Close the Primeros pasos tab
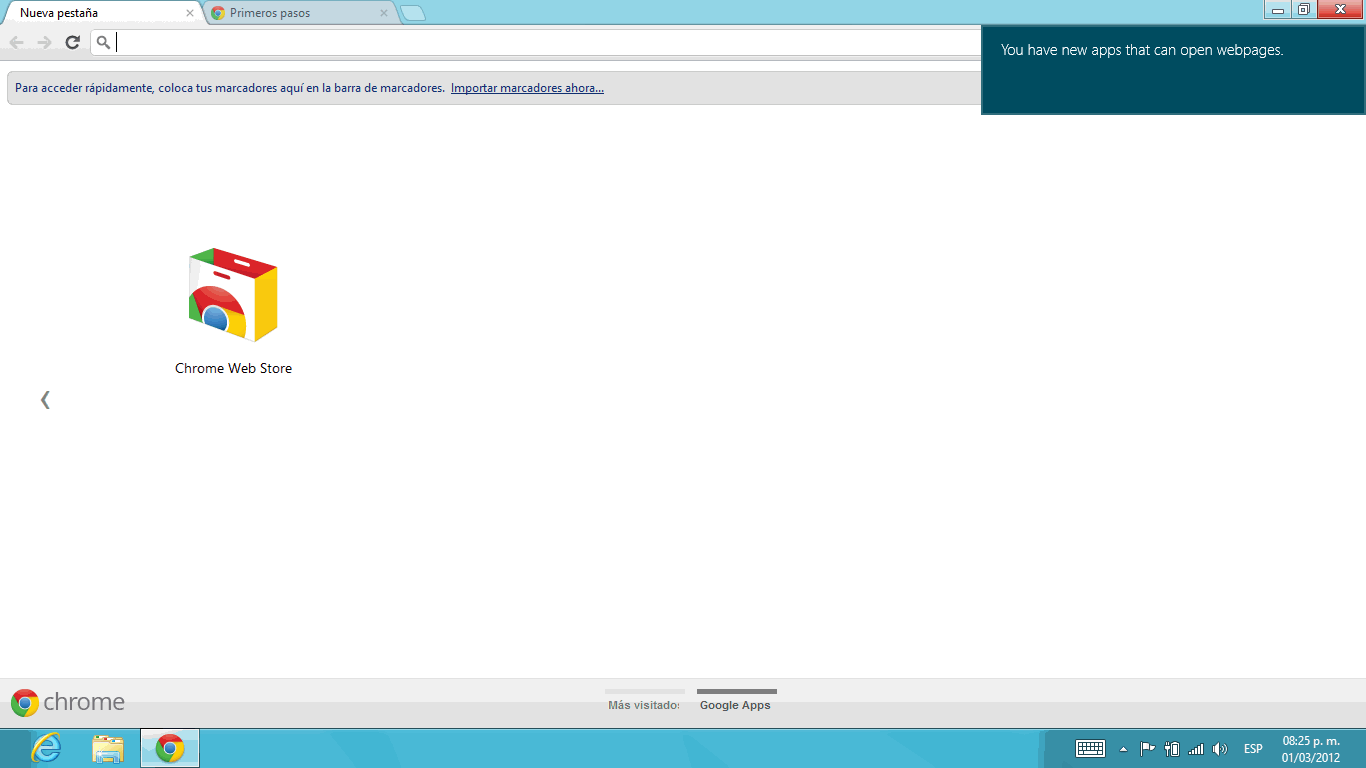The width and height of the screenshot is (1366, 768). (383, 13)
